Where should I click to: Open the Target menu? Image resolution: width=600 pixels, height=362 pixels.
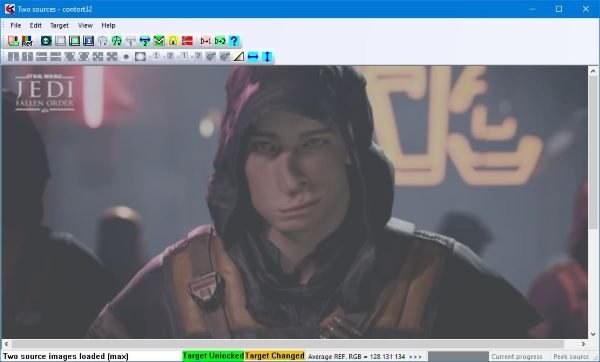[x=59, y=25]
